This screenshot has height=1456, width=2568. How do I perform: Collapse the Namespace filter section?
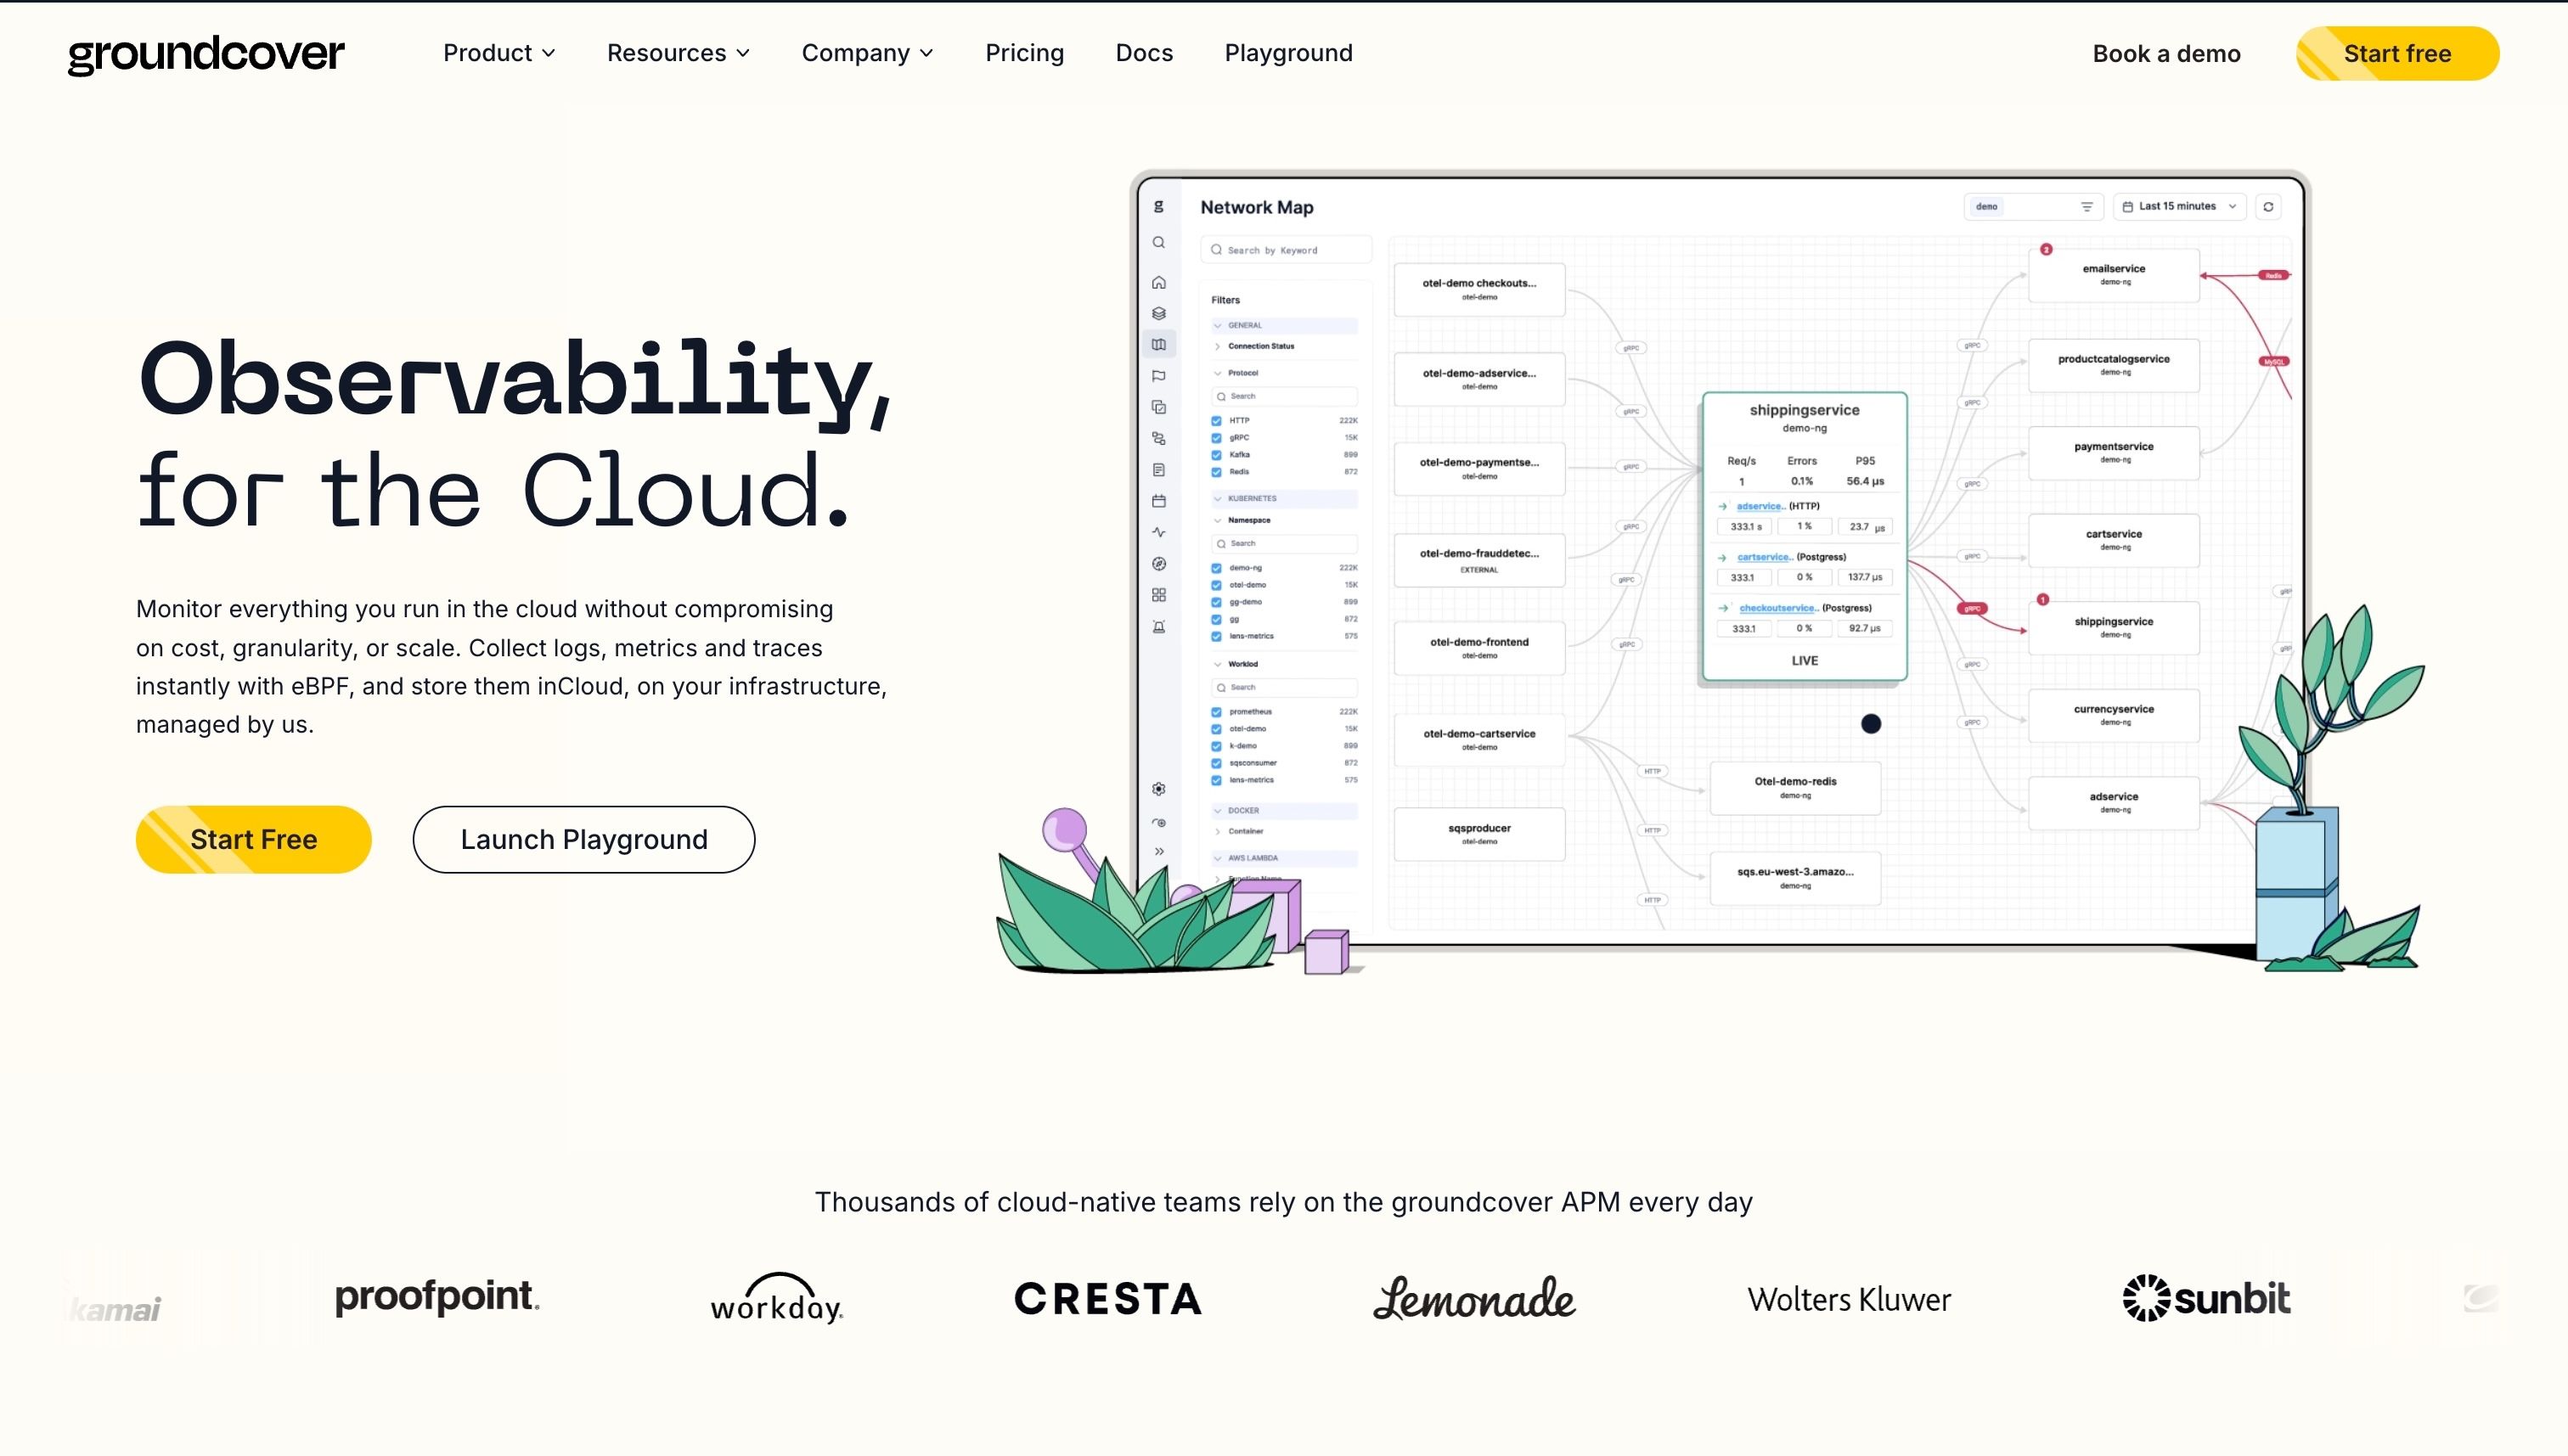pos(1241,521)
